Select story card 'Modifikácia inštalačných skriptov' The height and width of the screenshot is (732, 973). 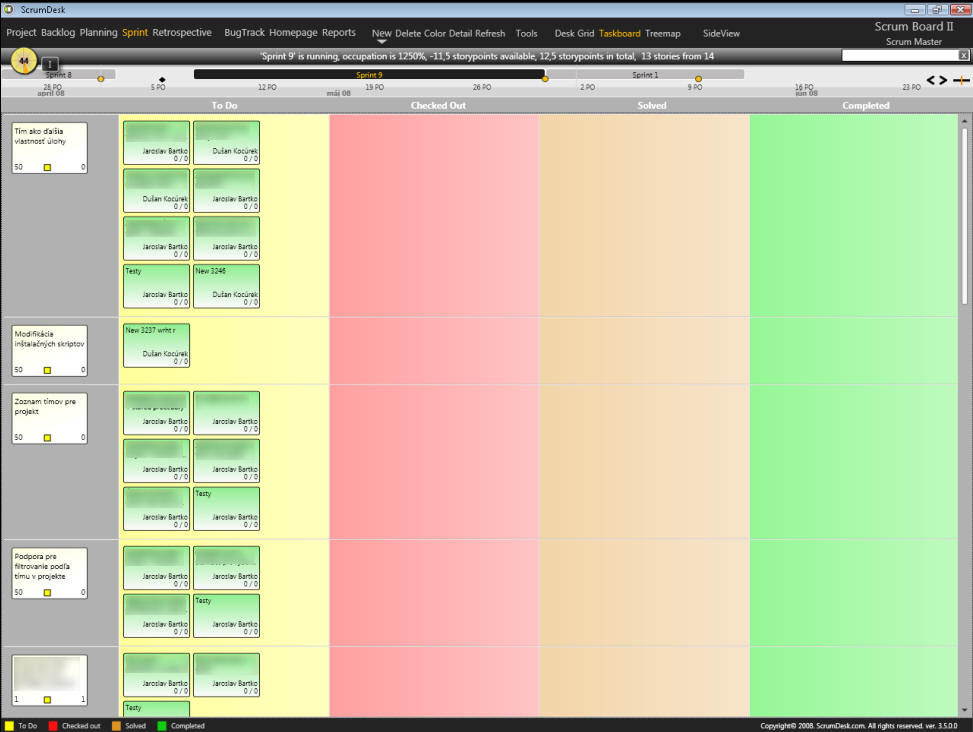point(50,350)
